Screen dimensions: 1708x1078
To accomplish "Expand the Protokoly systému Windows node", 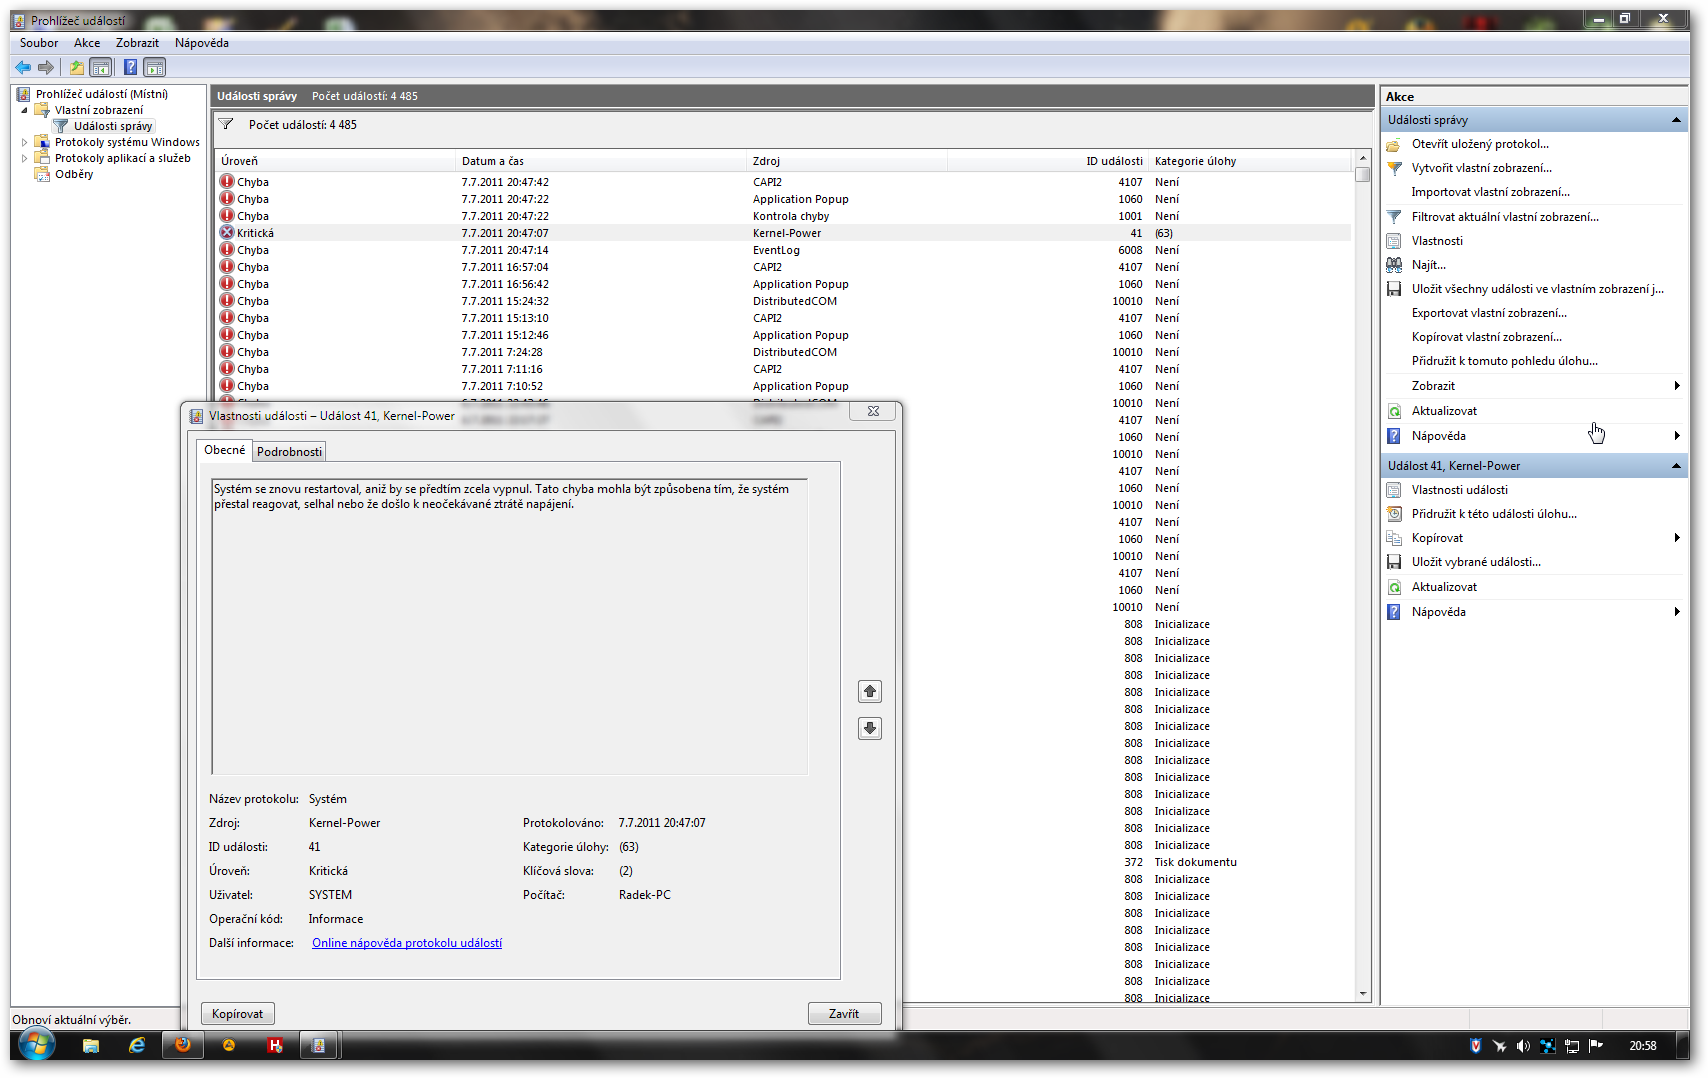I will coord(24,142).
